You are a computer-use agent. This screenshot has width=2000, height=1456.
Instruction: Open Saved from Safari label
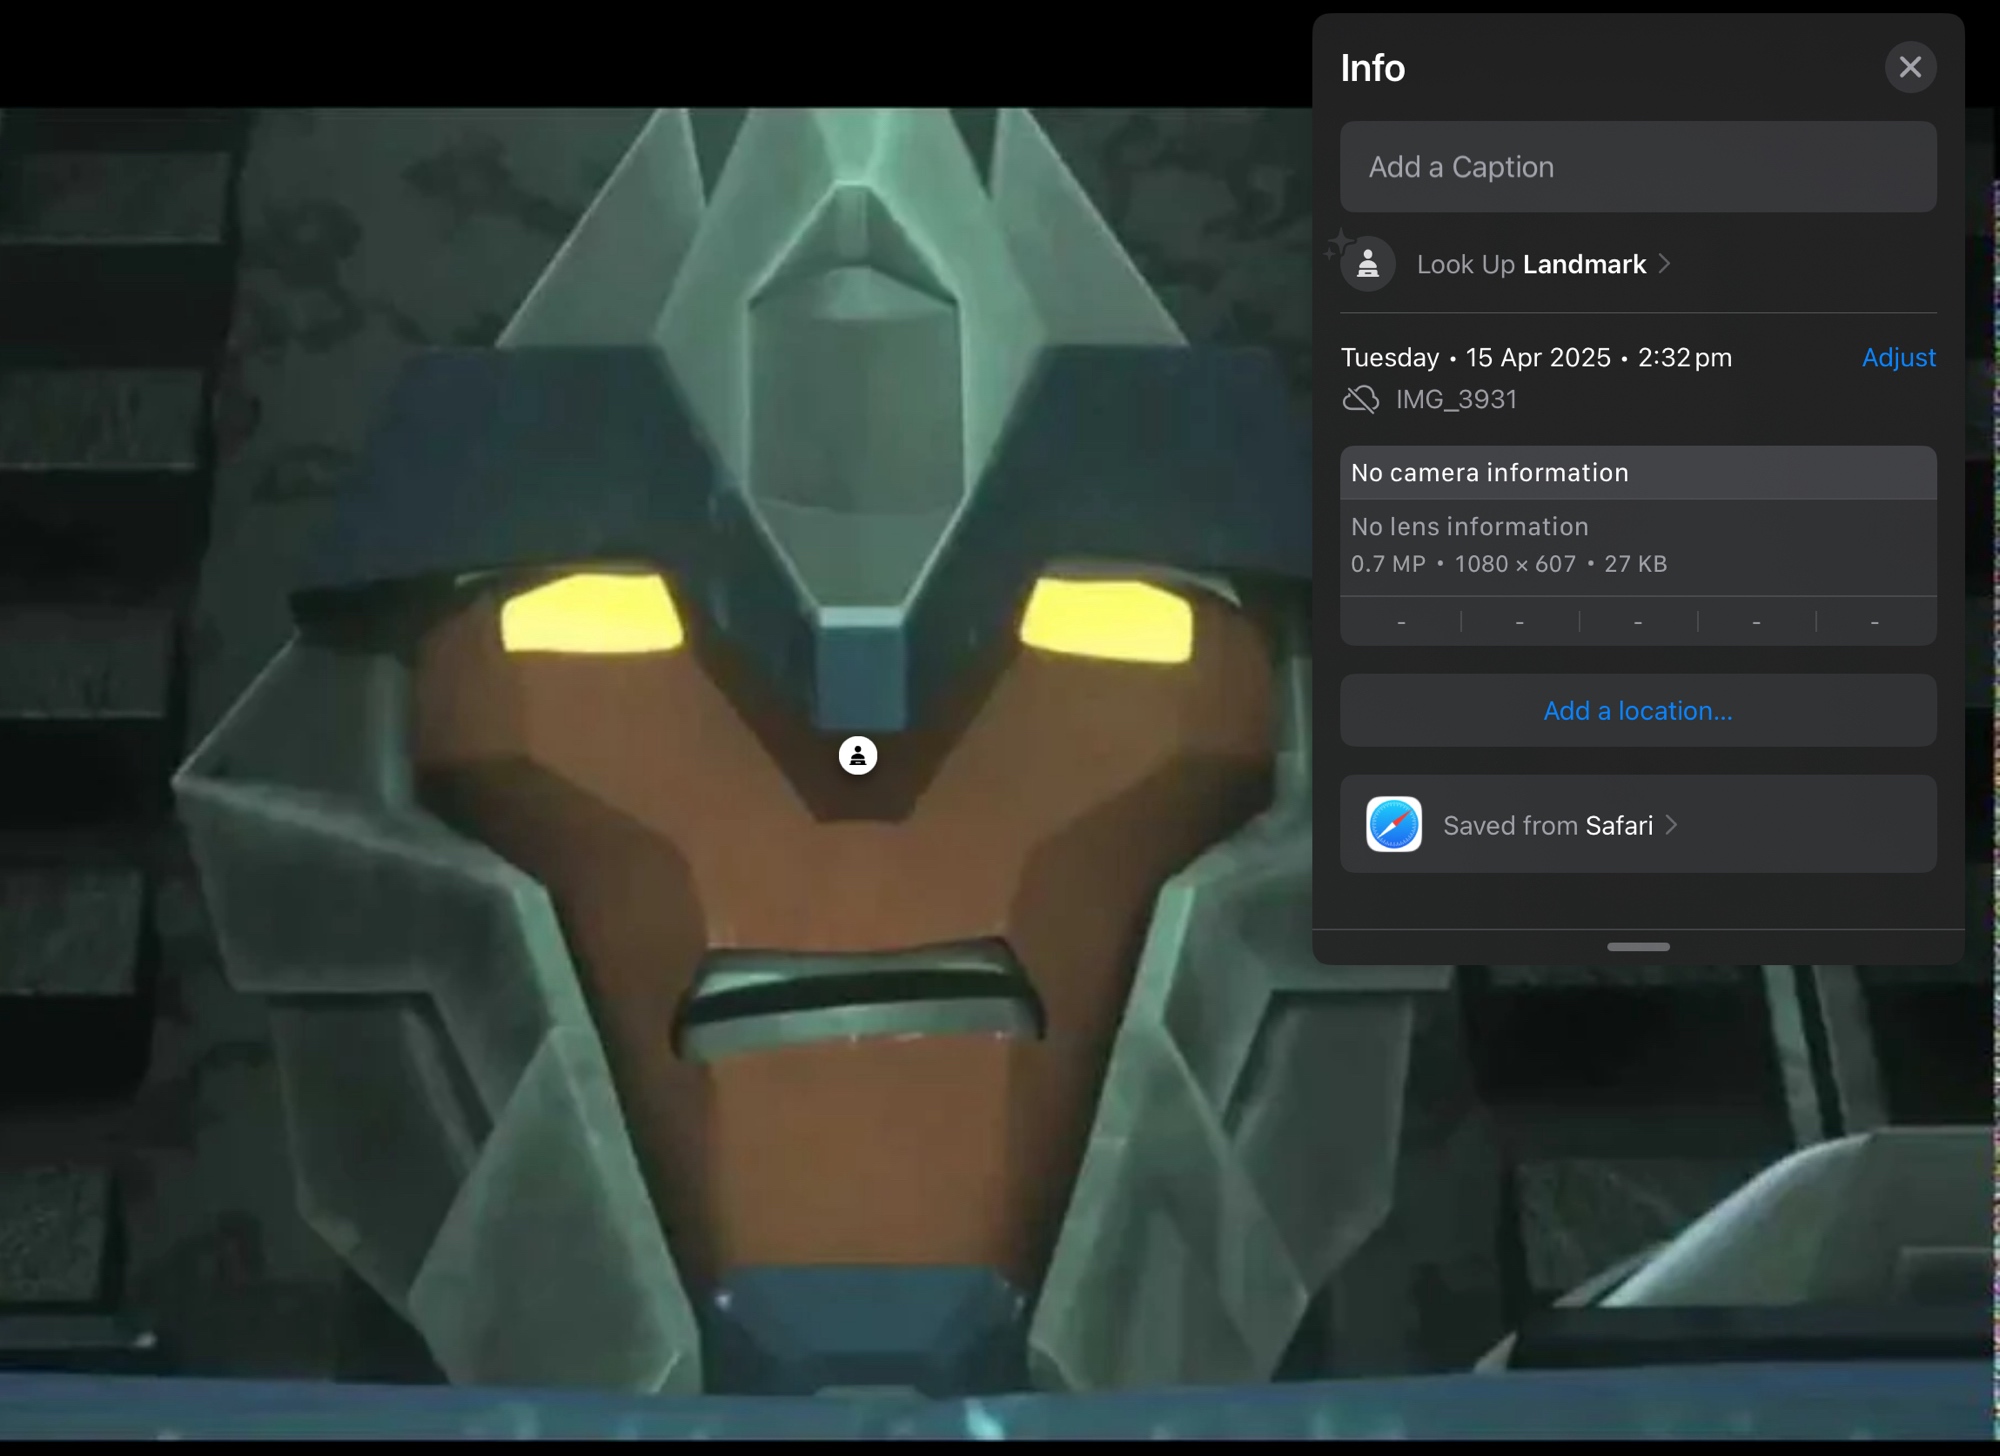1547,825
